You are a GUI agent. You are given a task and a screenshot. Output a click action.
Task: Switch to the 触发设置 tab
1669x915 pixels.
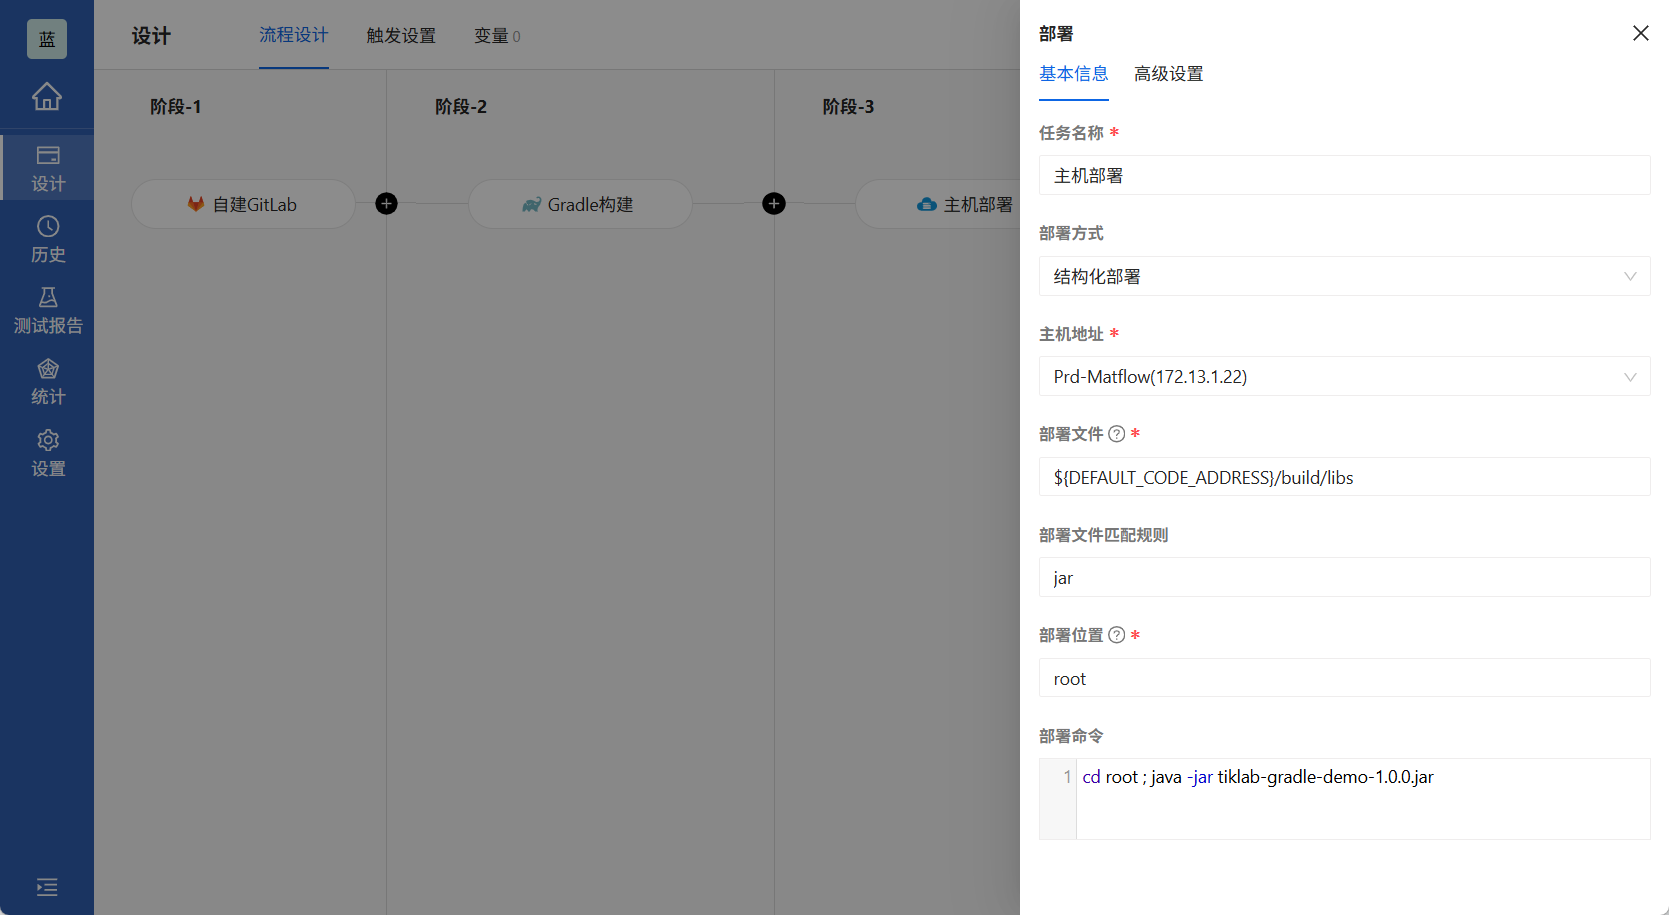(401, 35)
